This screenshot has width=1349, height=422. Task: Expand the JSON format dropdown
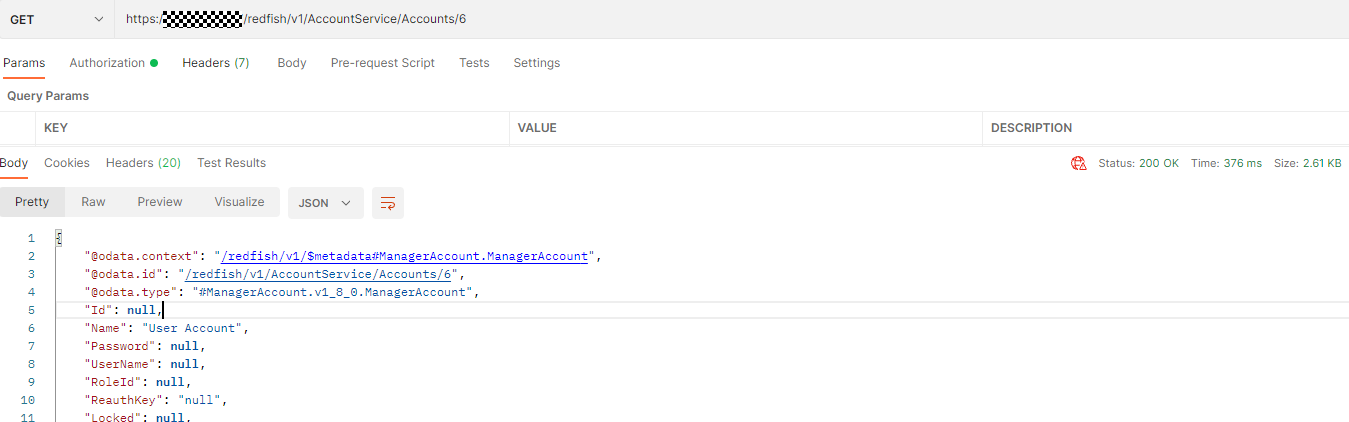(x=325, y=203)
